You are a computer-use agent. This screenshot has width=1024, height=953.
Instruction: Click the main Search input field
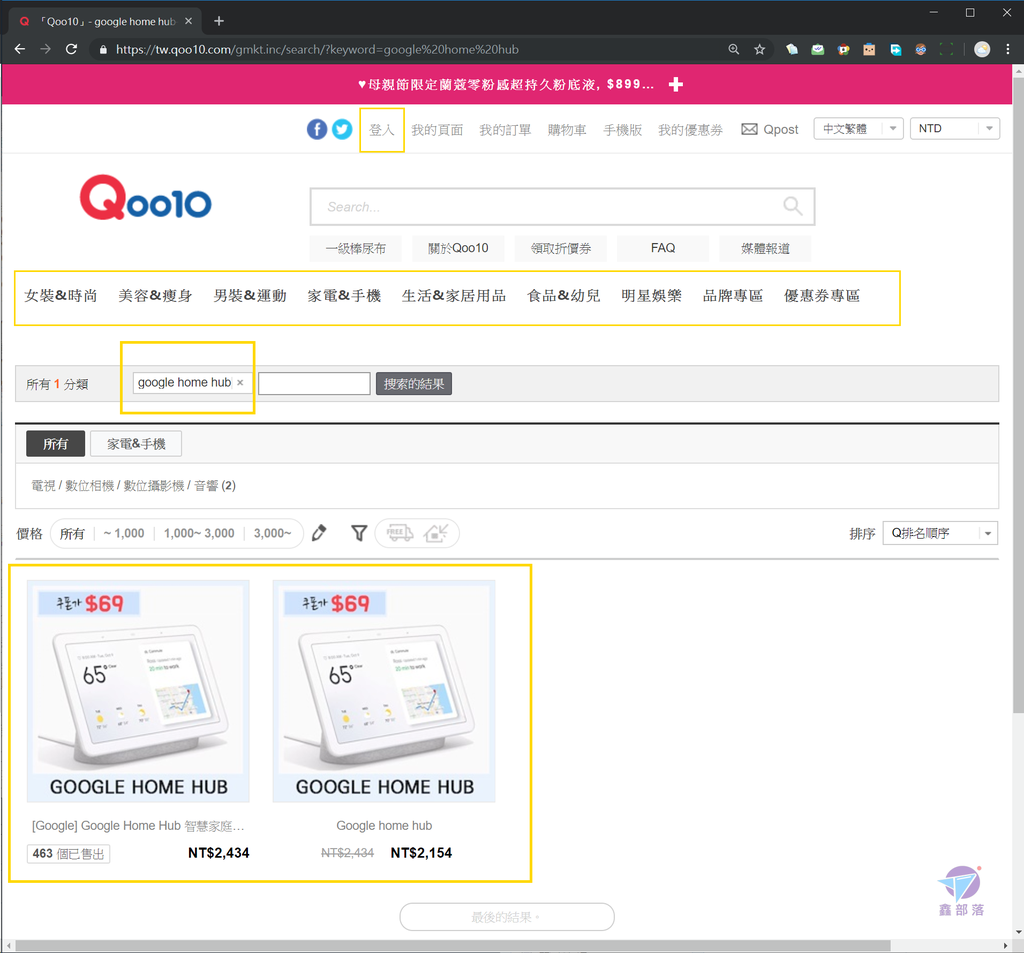click(562, 206)
